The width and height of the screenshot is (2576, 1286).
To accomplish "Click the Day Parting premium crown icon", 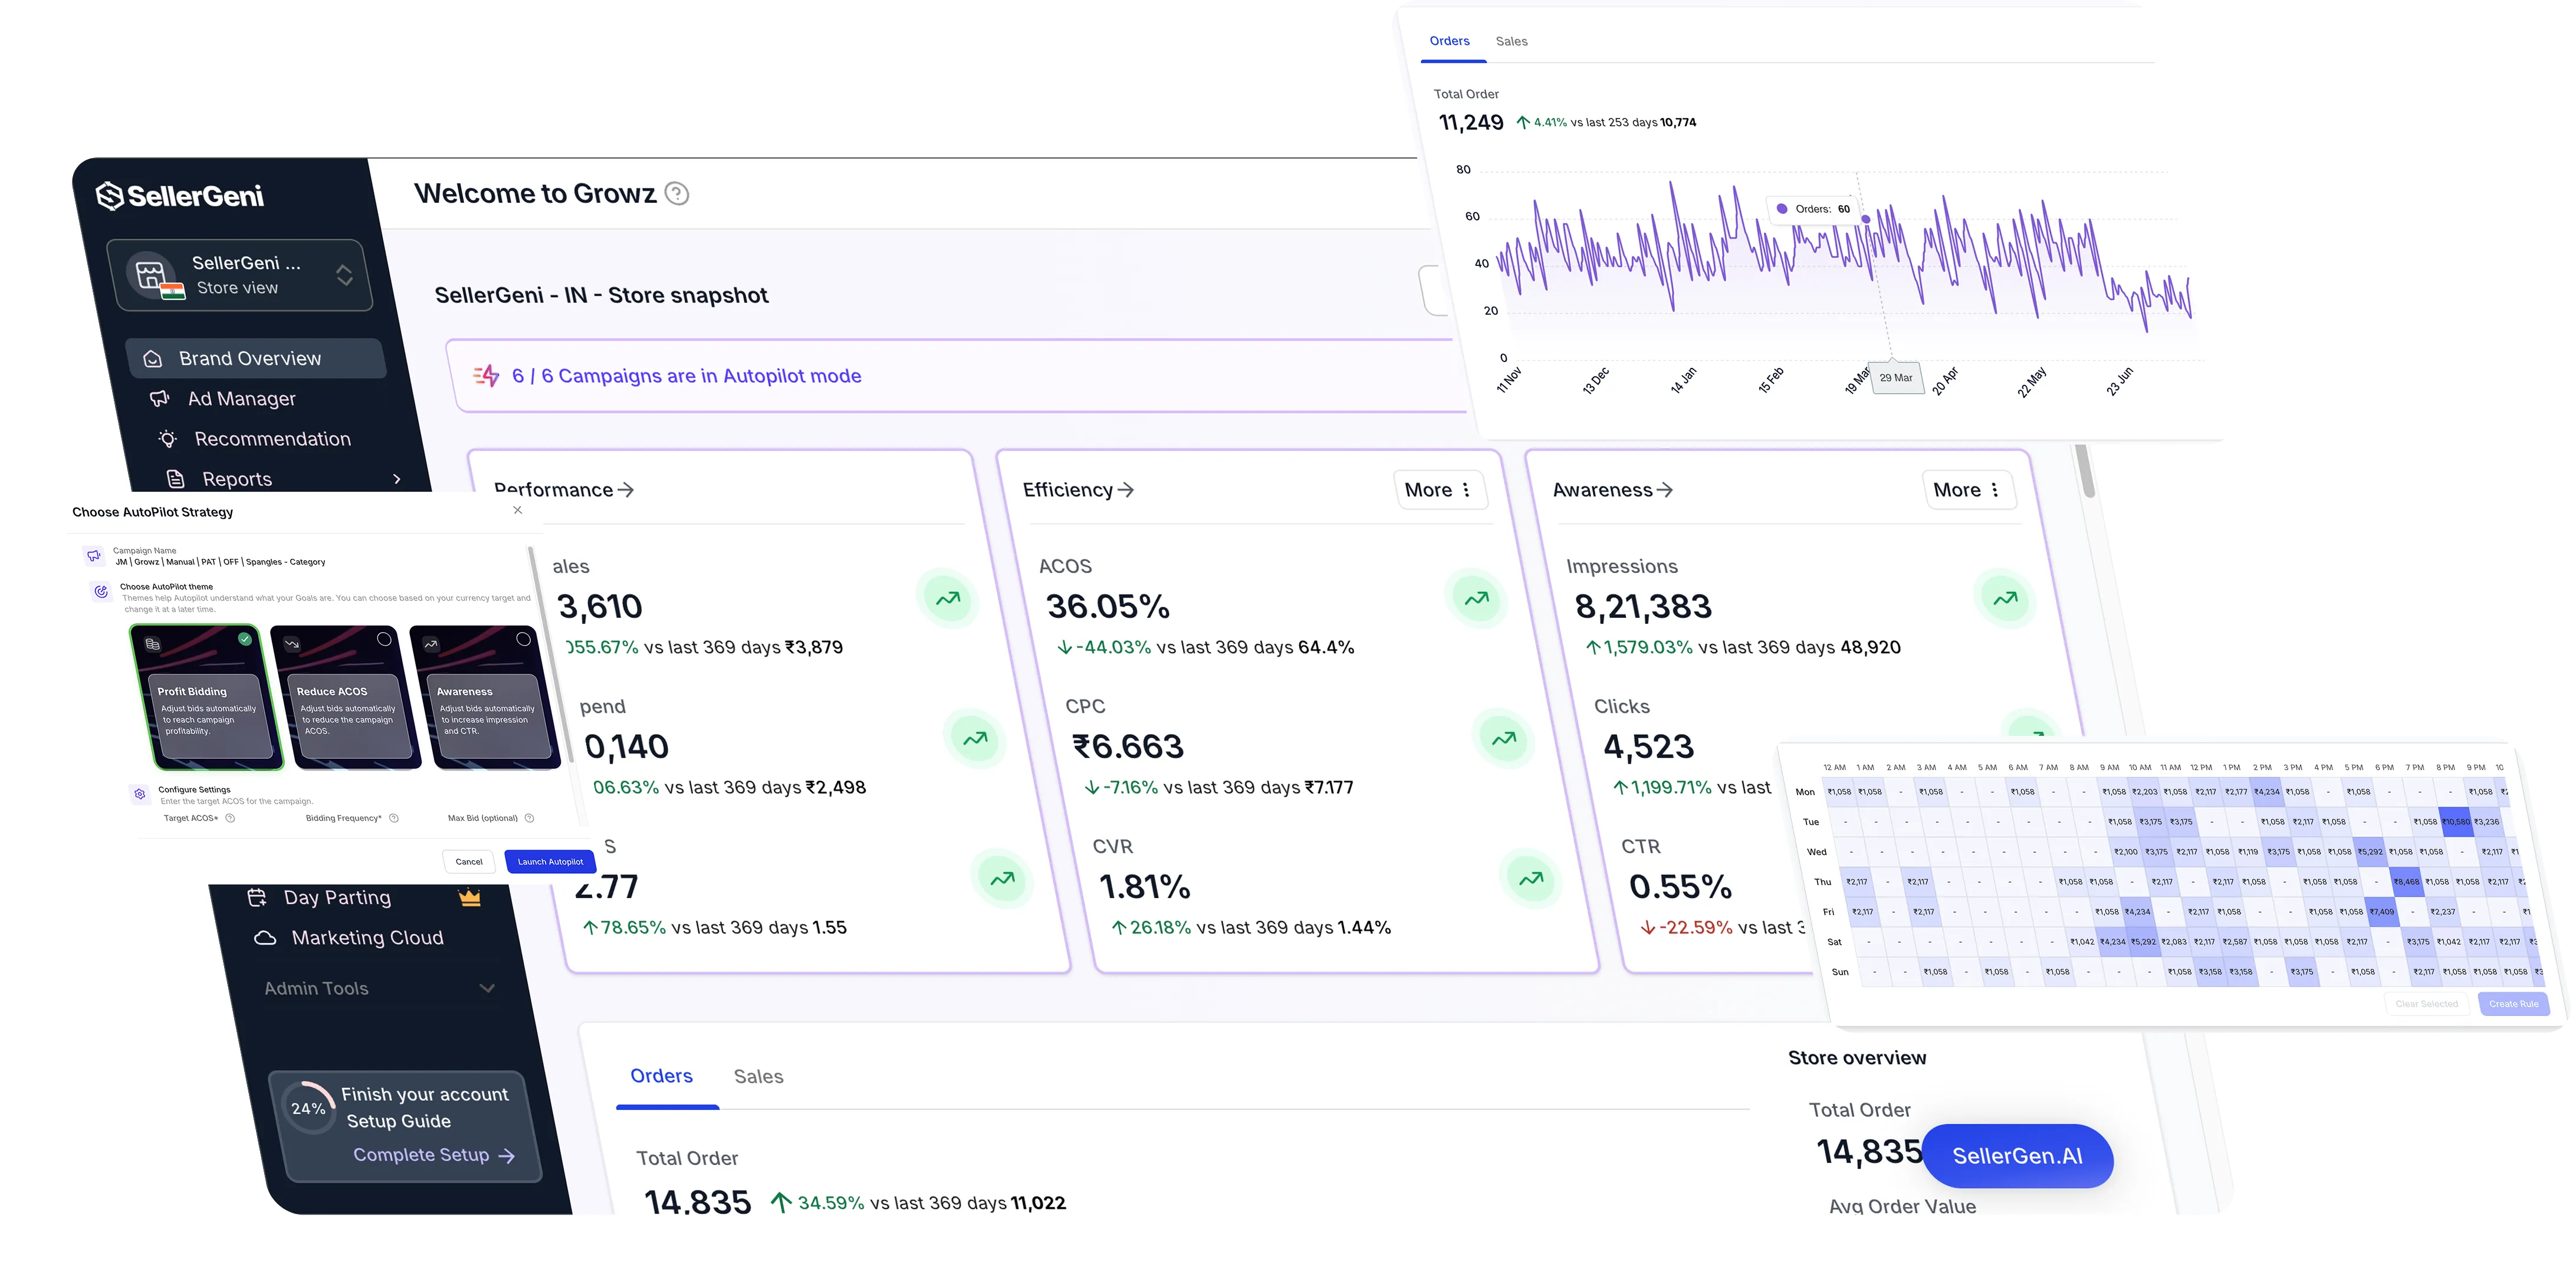I will (x=469, y=896).
